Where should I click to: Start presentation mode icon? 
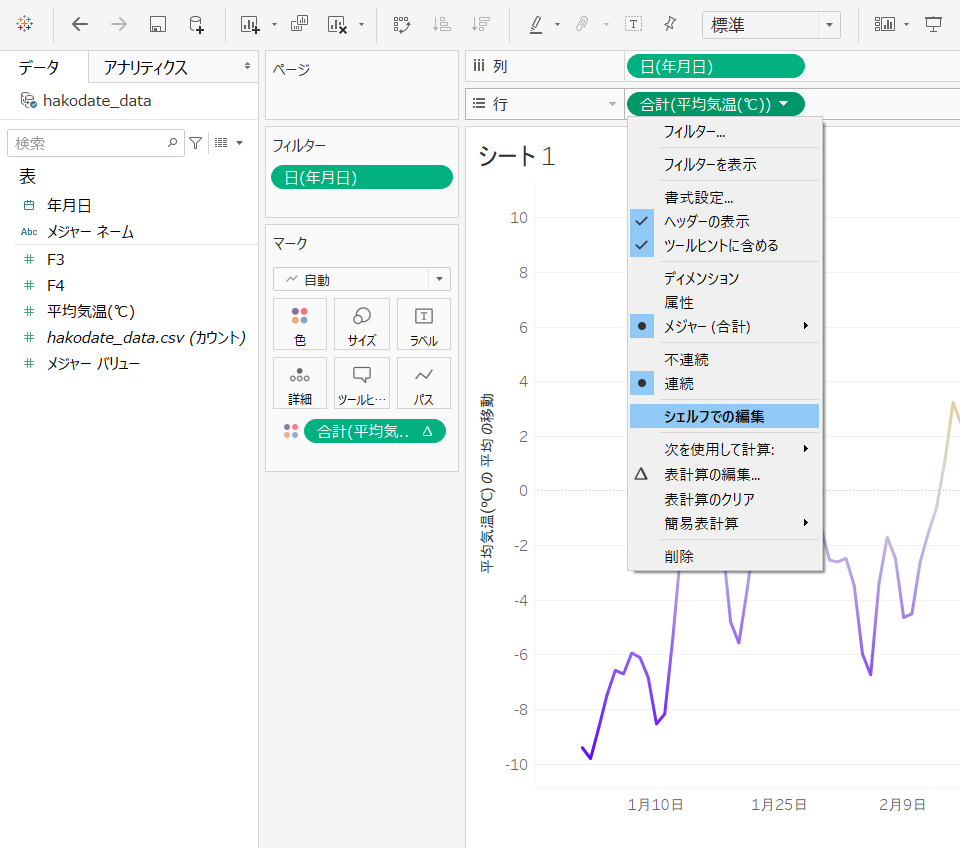(x=933, y=24)
